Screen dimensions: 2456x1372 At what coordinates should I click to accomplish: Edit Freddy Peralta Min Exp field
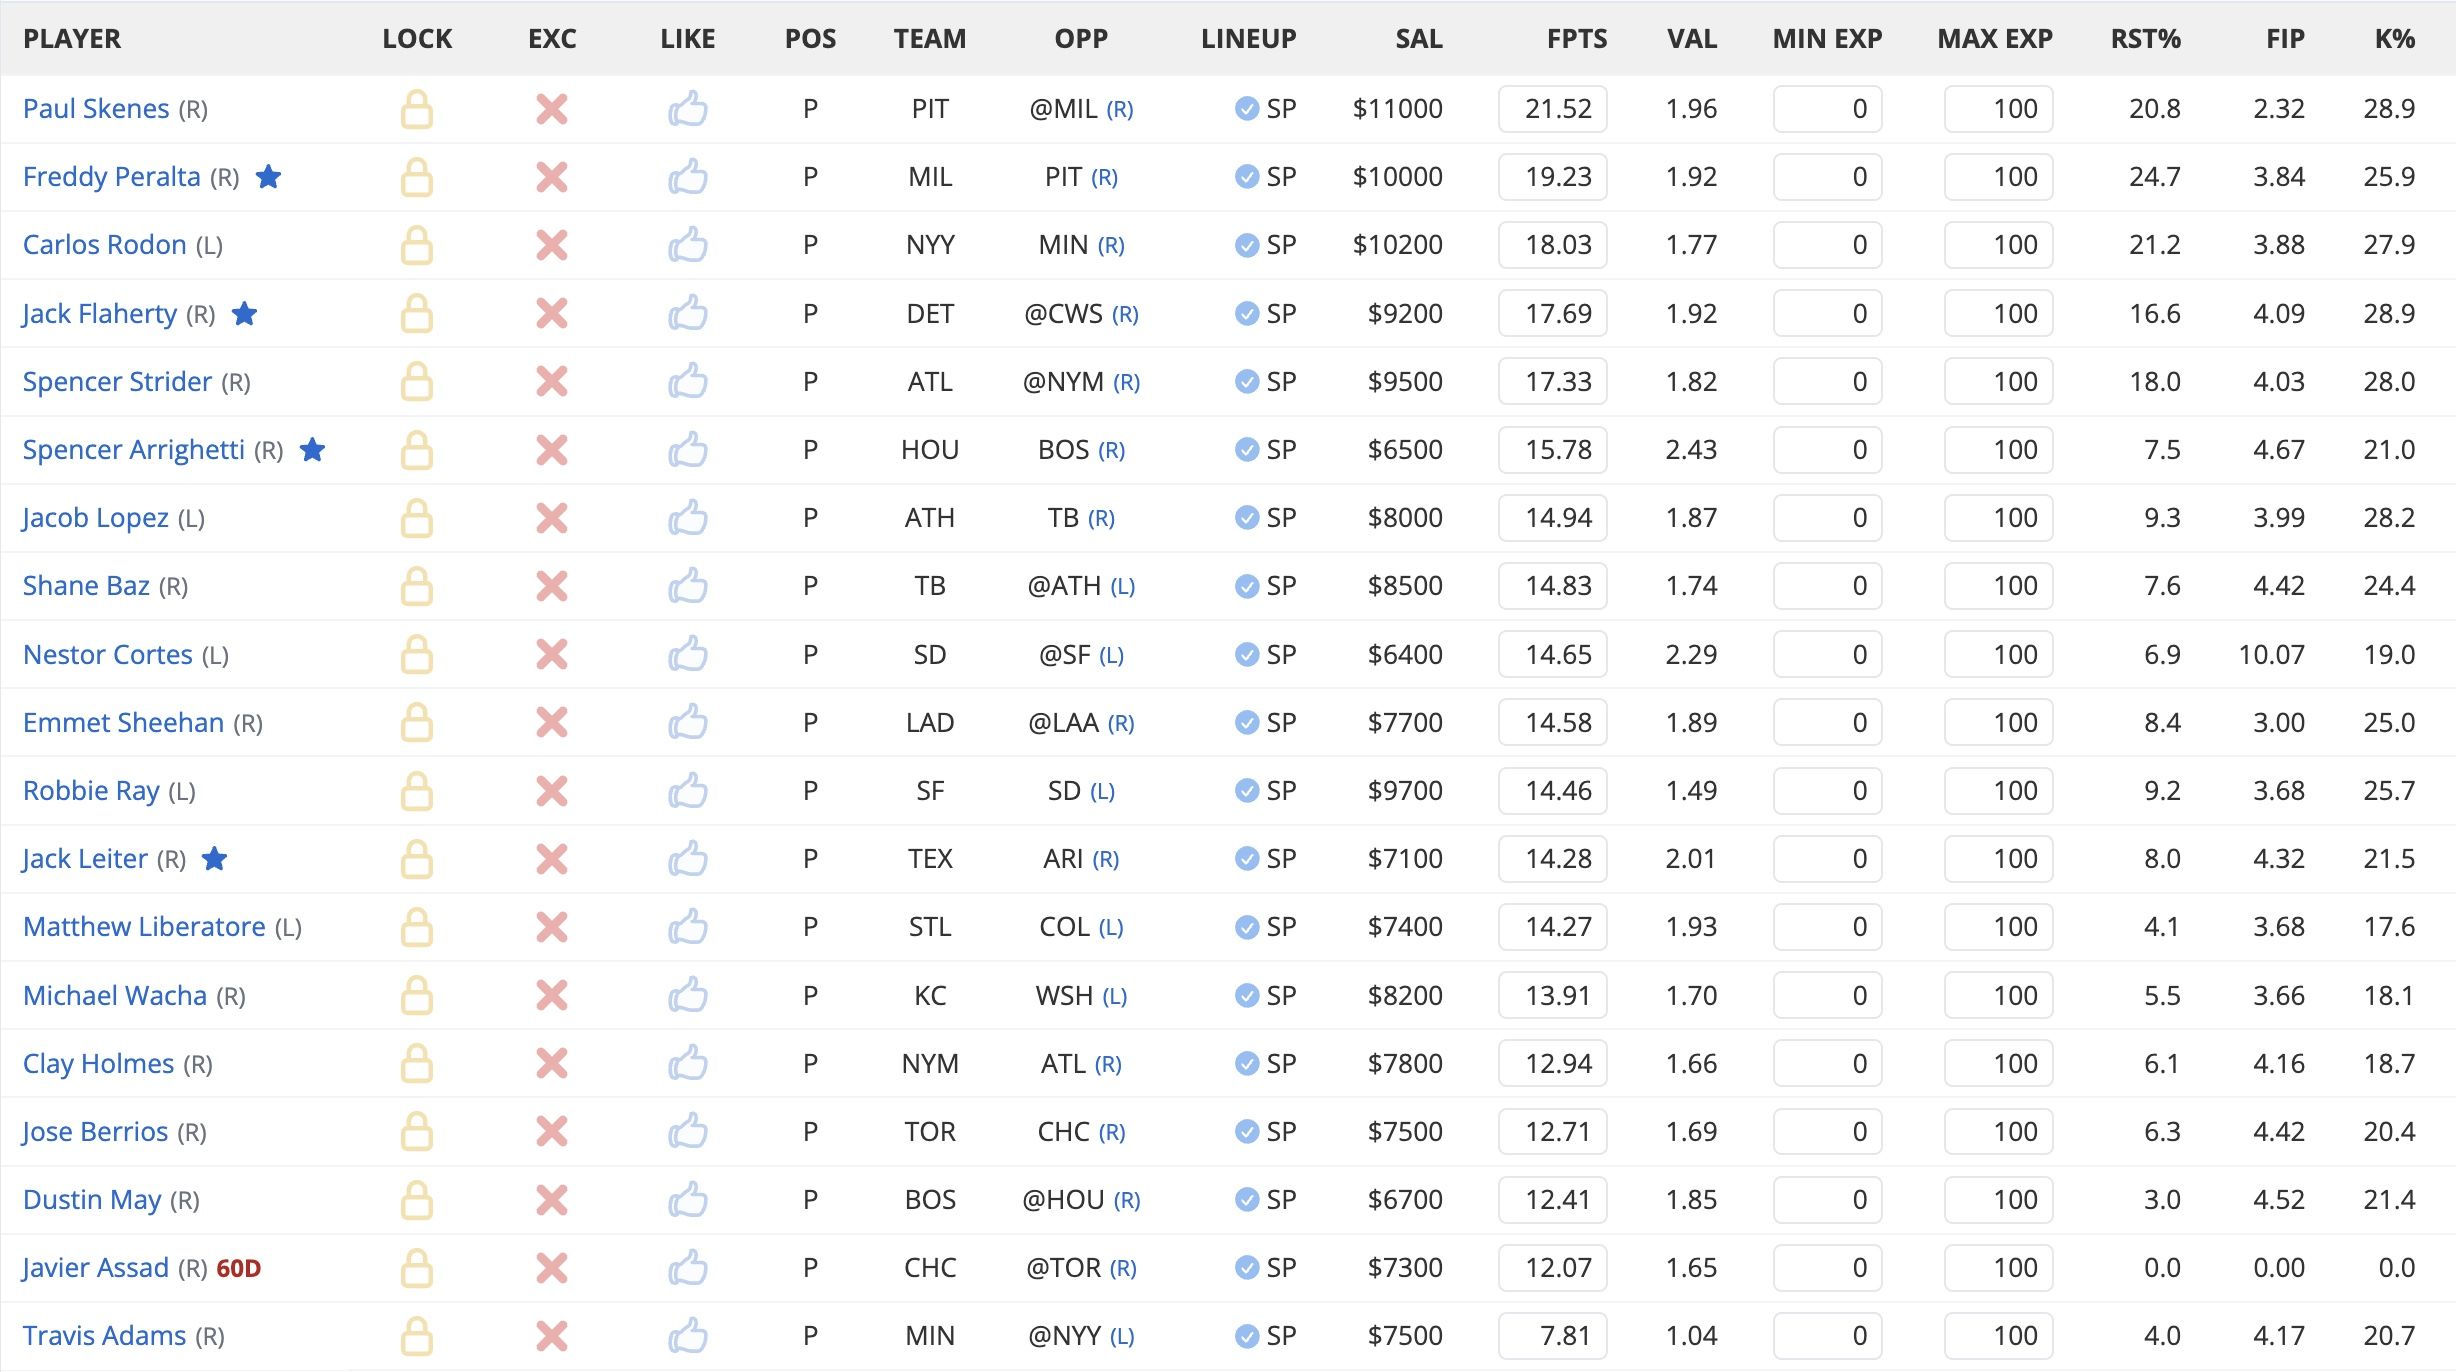coord(1828,177)
